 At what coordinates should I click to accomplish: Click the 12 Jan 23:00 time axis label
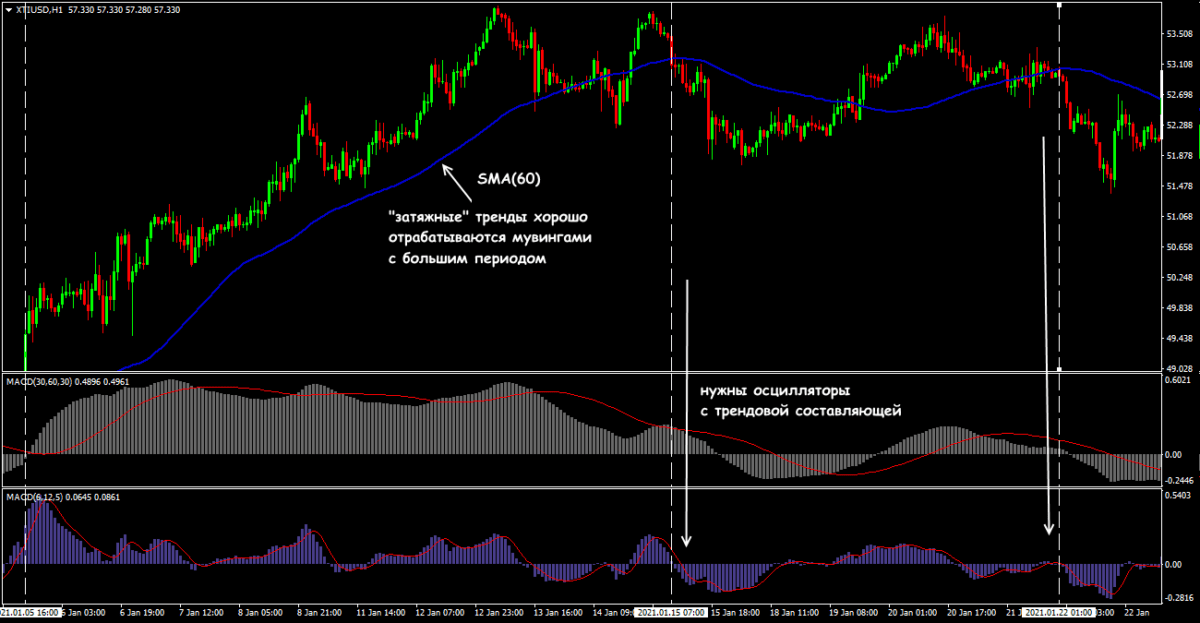499,611
